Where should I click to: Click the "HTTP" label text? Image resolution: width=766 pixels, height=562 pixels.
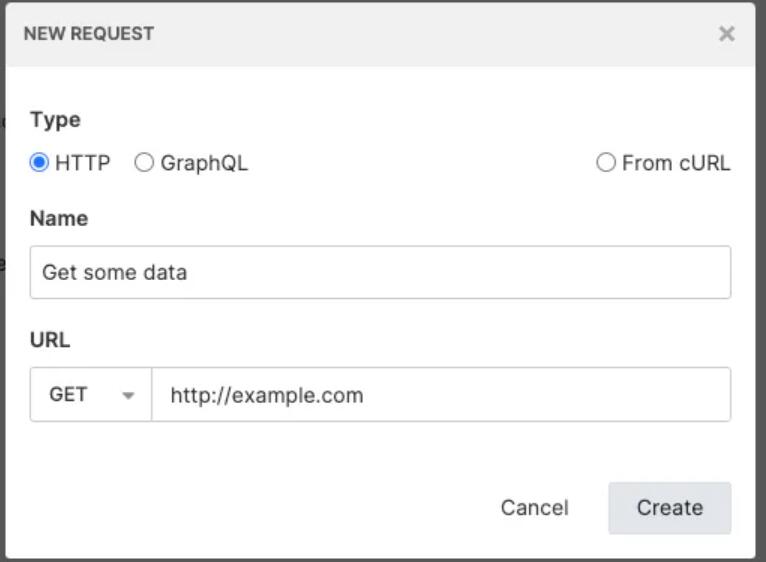[x=82, y=163]
